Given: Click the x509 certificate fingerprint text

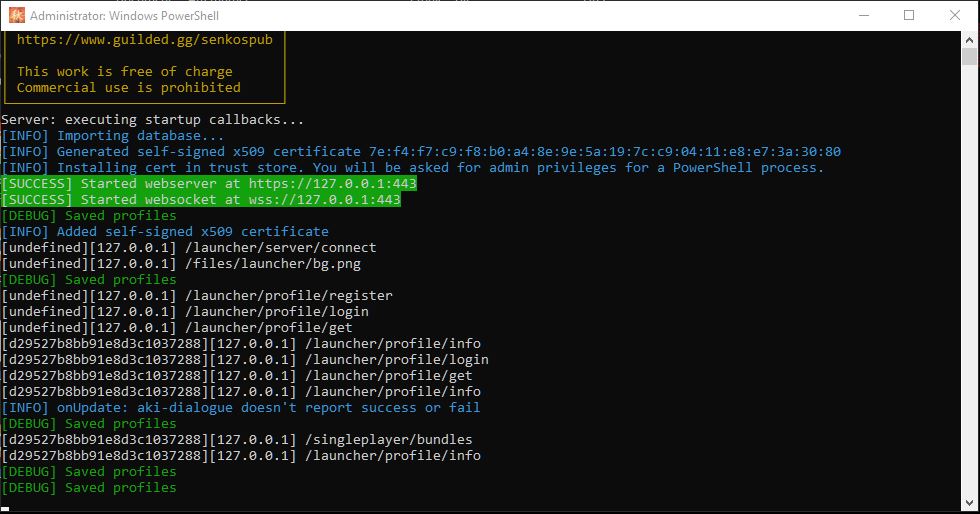Looking at the screenshot, I should tap(604, 151).
